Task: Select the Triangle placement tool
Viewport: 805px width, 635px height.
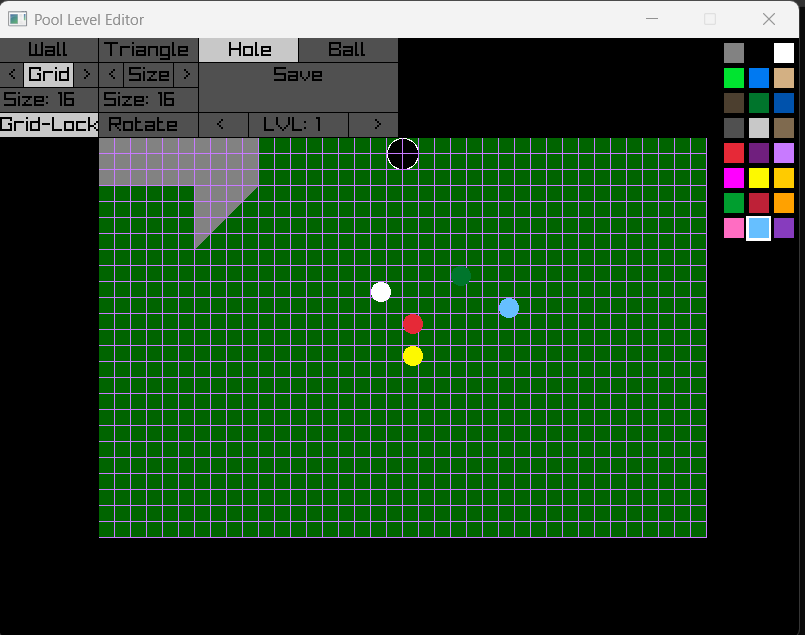Action: pos(148,50)
